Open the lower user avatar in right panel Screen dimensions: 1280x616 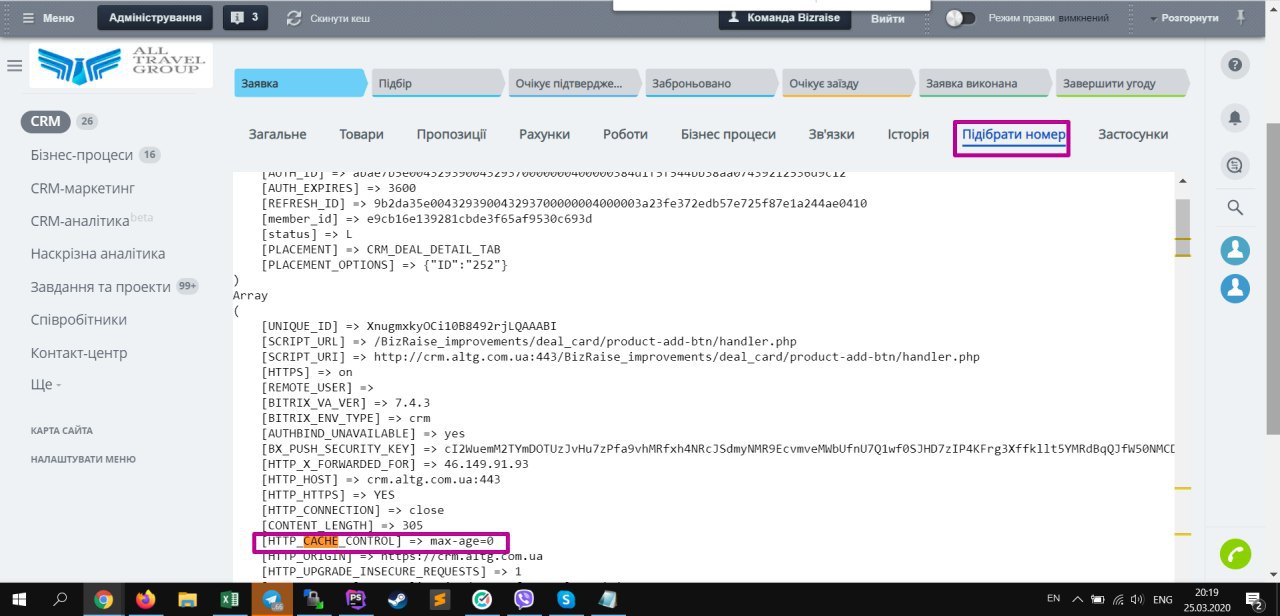click(1235, 289)
